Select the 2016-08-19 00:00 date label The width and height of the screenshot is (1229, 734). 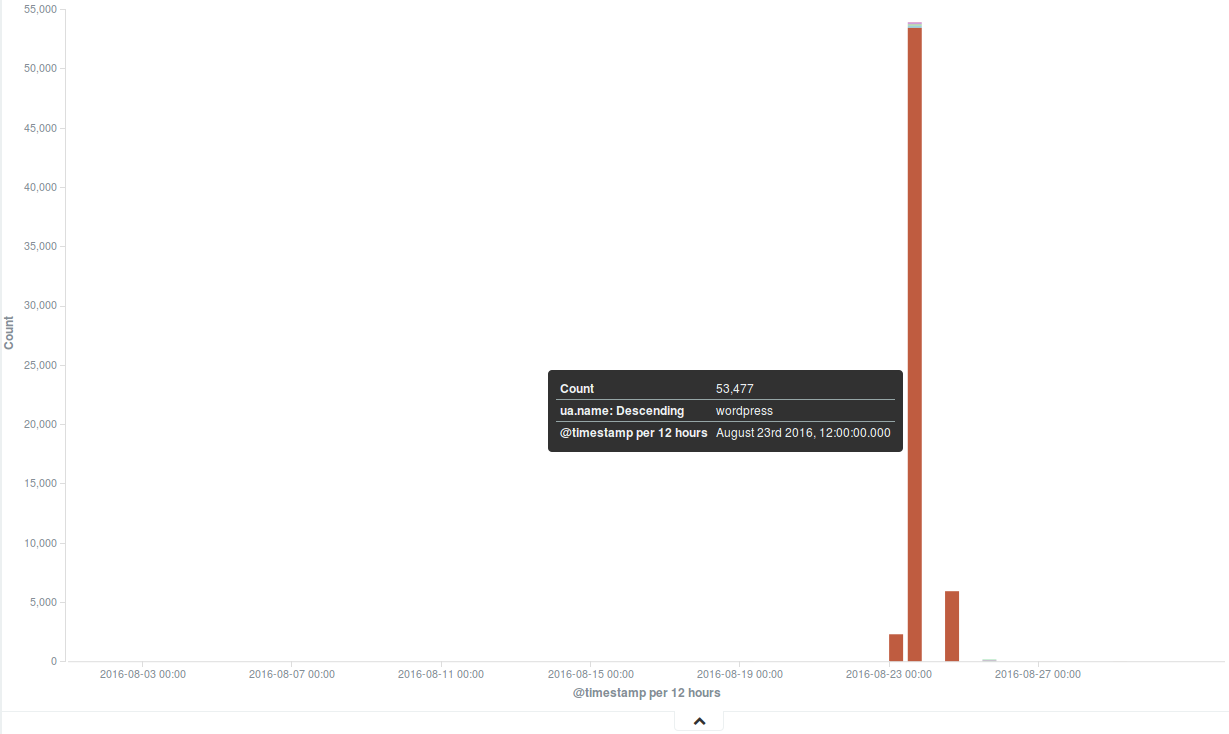(739, 674)
